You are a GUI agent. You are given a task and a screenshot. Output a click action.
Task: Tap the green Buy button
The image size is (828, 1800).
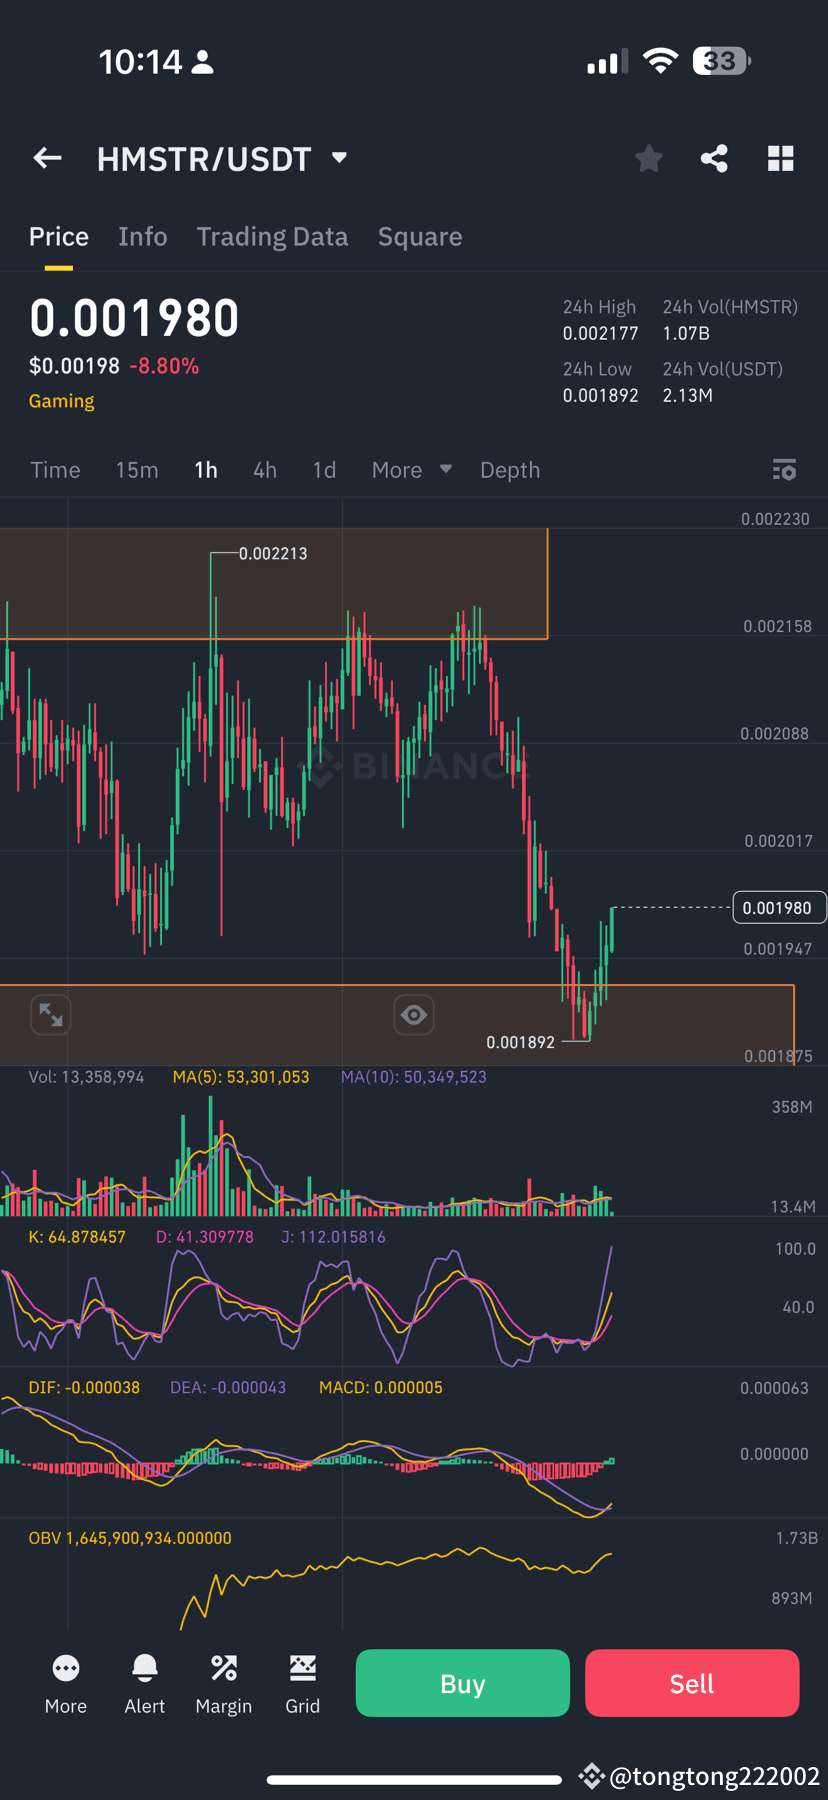click(x=463, y=1683)
